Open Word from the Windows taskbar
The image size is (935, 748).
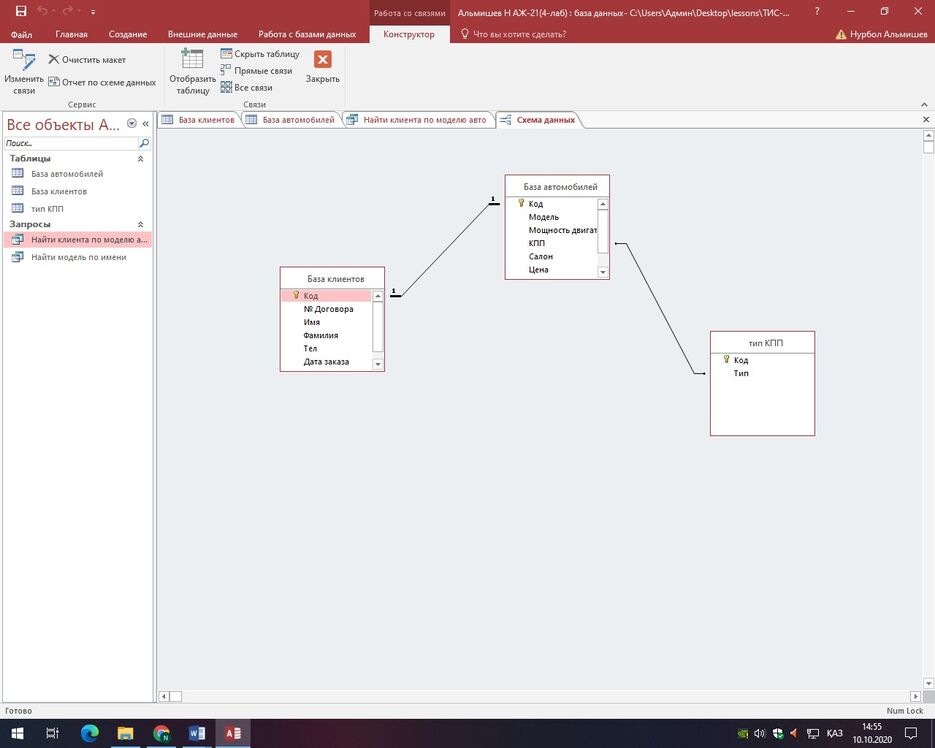coord(197,733)
